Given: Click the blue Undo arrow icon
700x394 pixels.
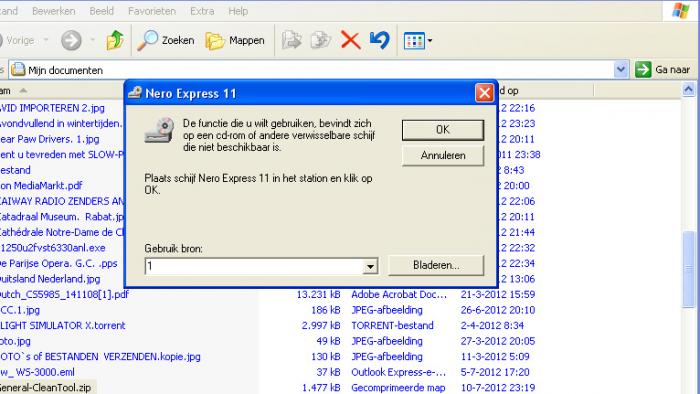Looking at the screenshot, I should click(380, 40).
